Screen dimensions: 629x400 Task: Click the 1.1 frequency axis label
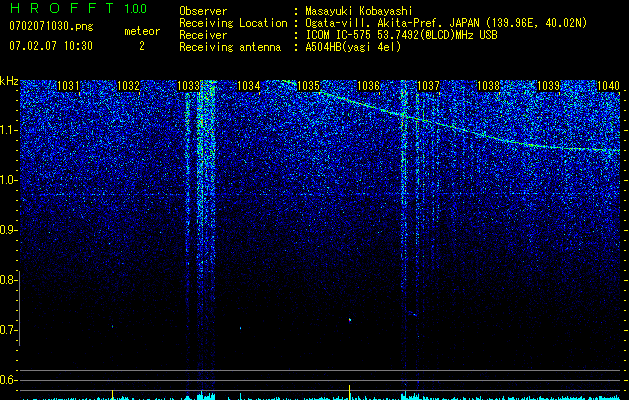pos(8,130)
